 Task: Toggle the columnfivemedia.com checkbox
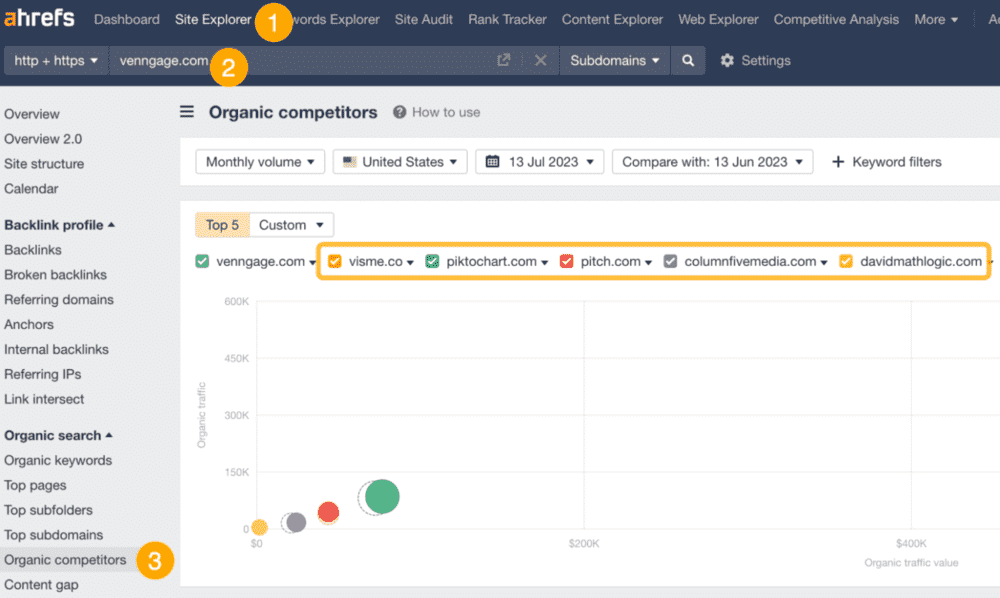670,261
